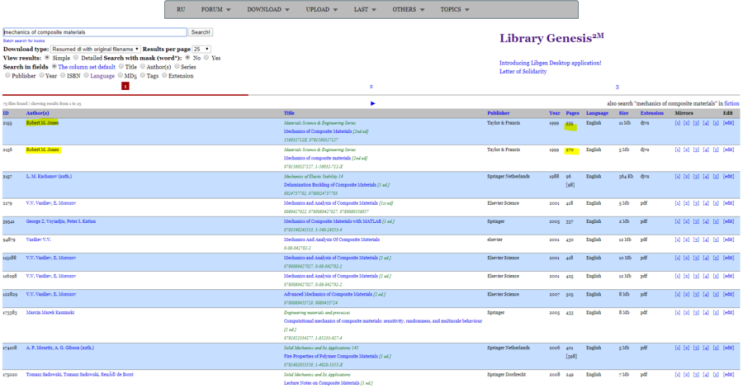Sort results by Title column header
The image size is (743, 389).
coord(289,113)
